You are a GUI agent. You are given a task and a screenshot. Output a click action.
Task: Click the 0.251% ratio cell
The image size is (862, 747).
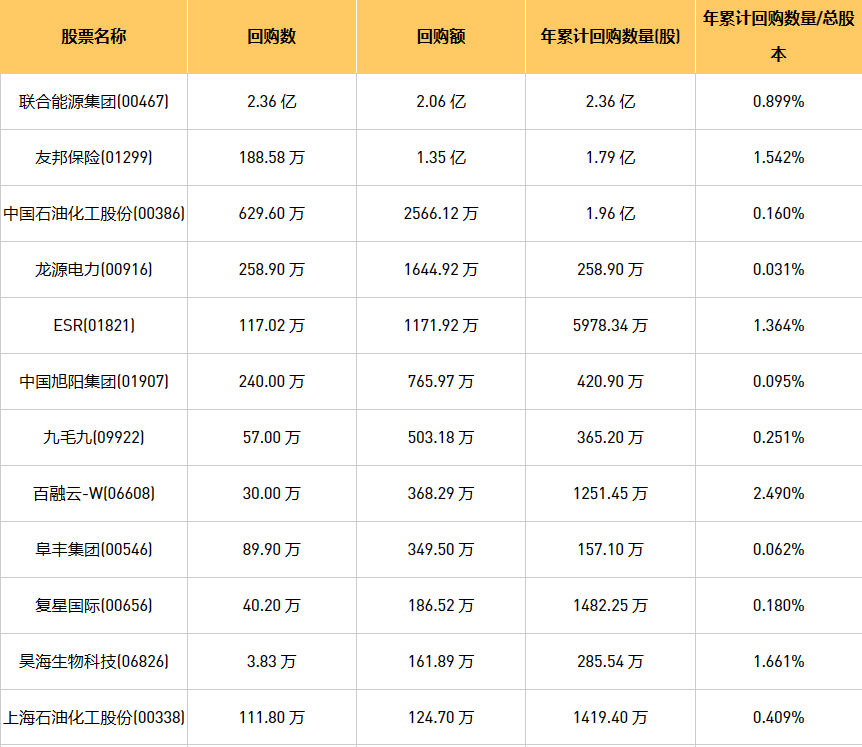(x=778, y=438)
